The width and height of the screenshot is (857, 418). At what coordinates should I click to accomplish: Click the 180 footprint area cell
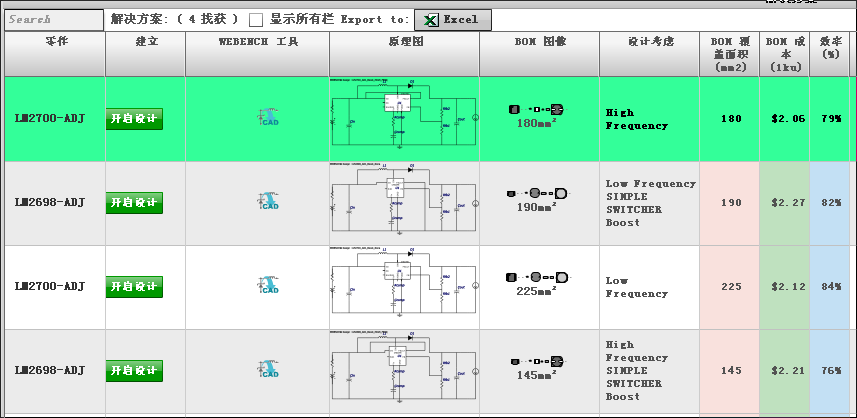pyautogui.click(x=731, y=119)
